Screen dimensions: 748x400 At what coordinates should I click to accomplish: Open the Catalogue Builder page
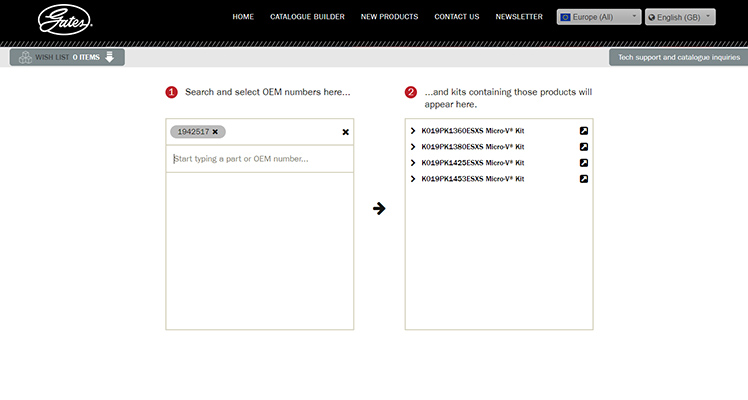pyautogui.click(x=307, y=17)
